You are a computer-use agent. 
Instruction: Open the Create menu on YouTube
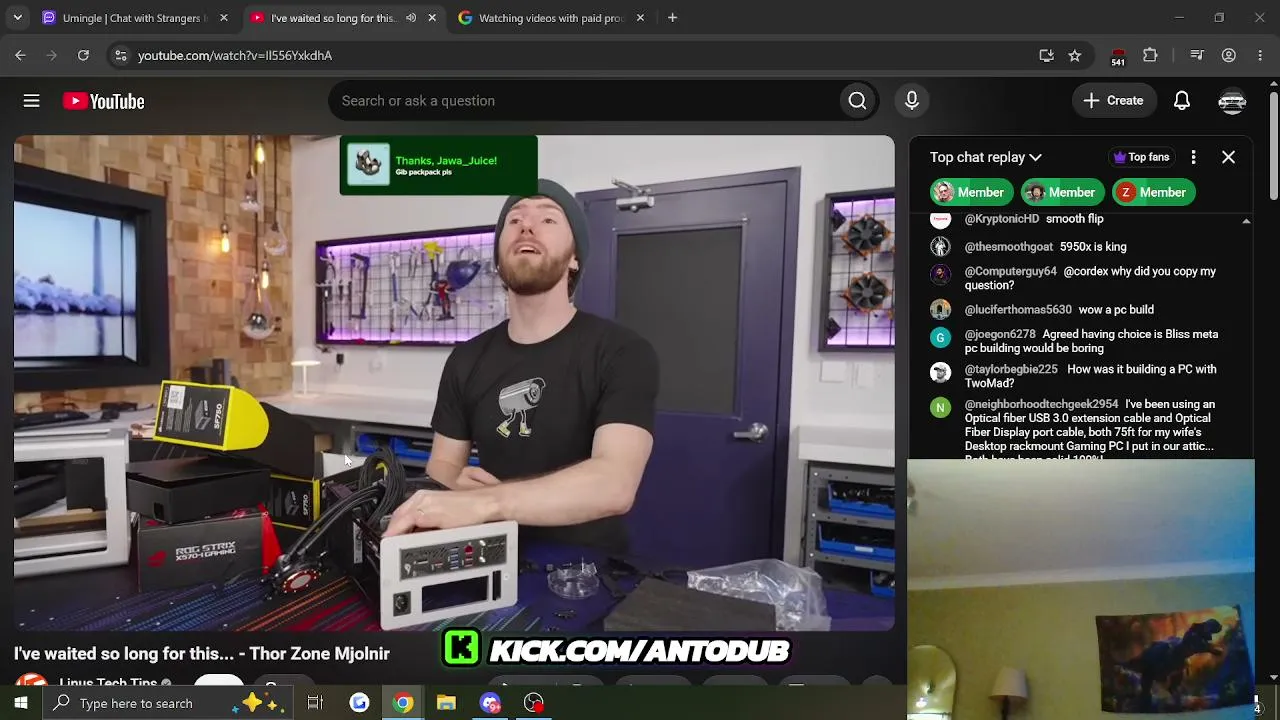[x=1113, y=101]
